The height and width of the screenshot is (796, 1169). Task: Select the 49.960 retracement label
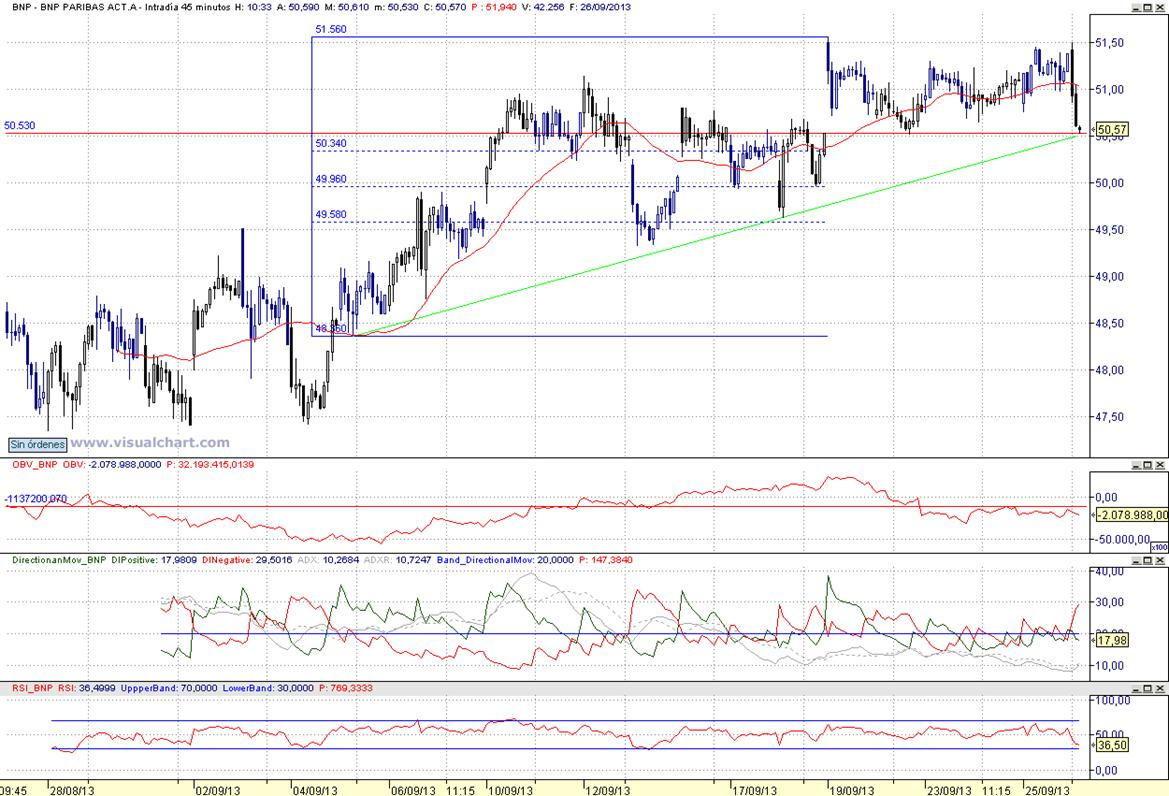pyautogui.click(x=331, y=179)
